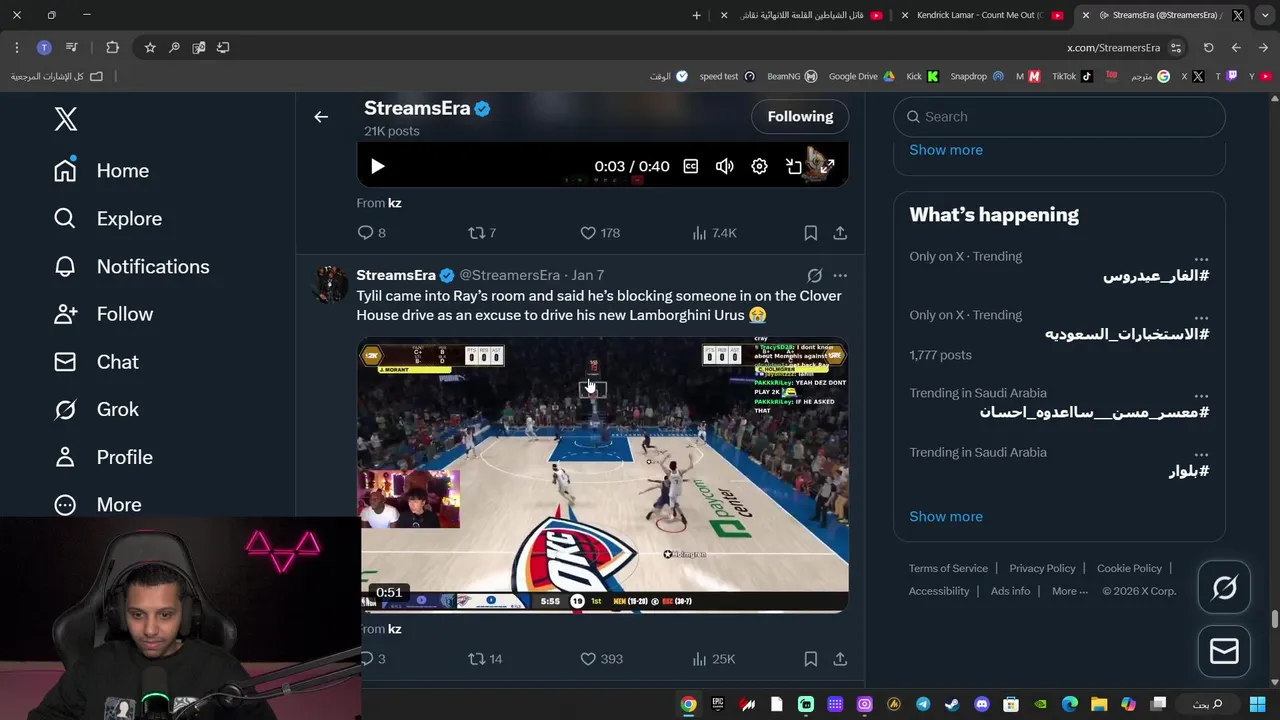Image resolution: width=1280 pixels, height=720 pixels.
Task: Go to Profile in the sidebar
Action: pyautogui.click(x=104, y=457)
